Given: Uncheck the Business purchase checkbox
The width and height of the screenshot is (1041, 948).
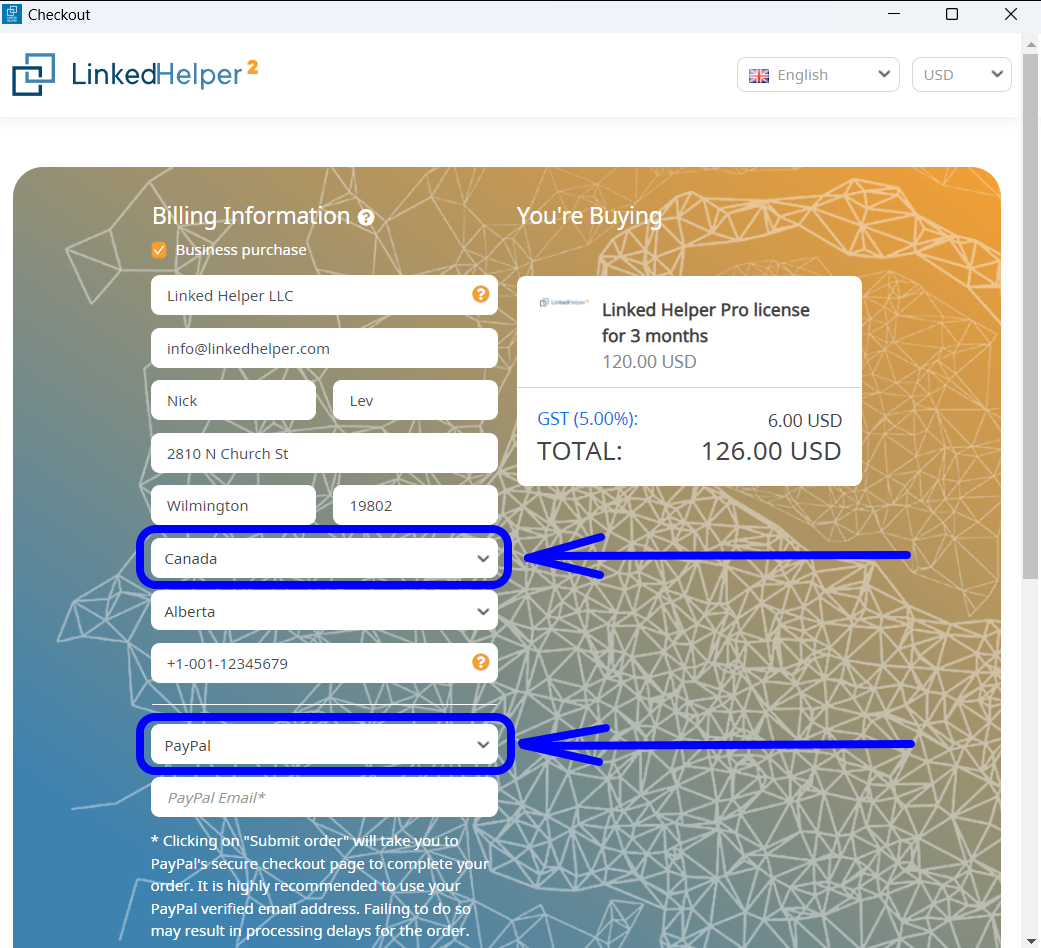Looking at the screenshot, I should pyautogui.click(x=159, y=250).
